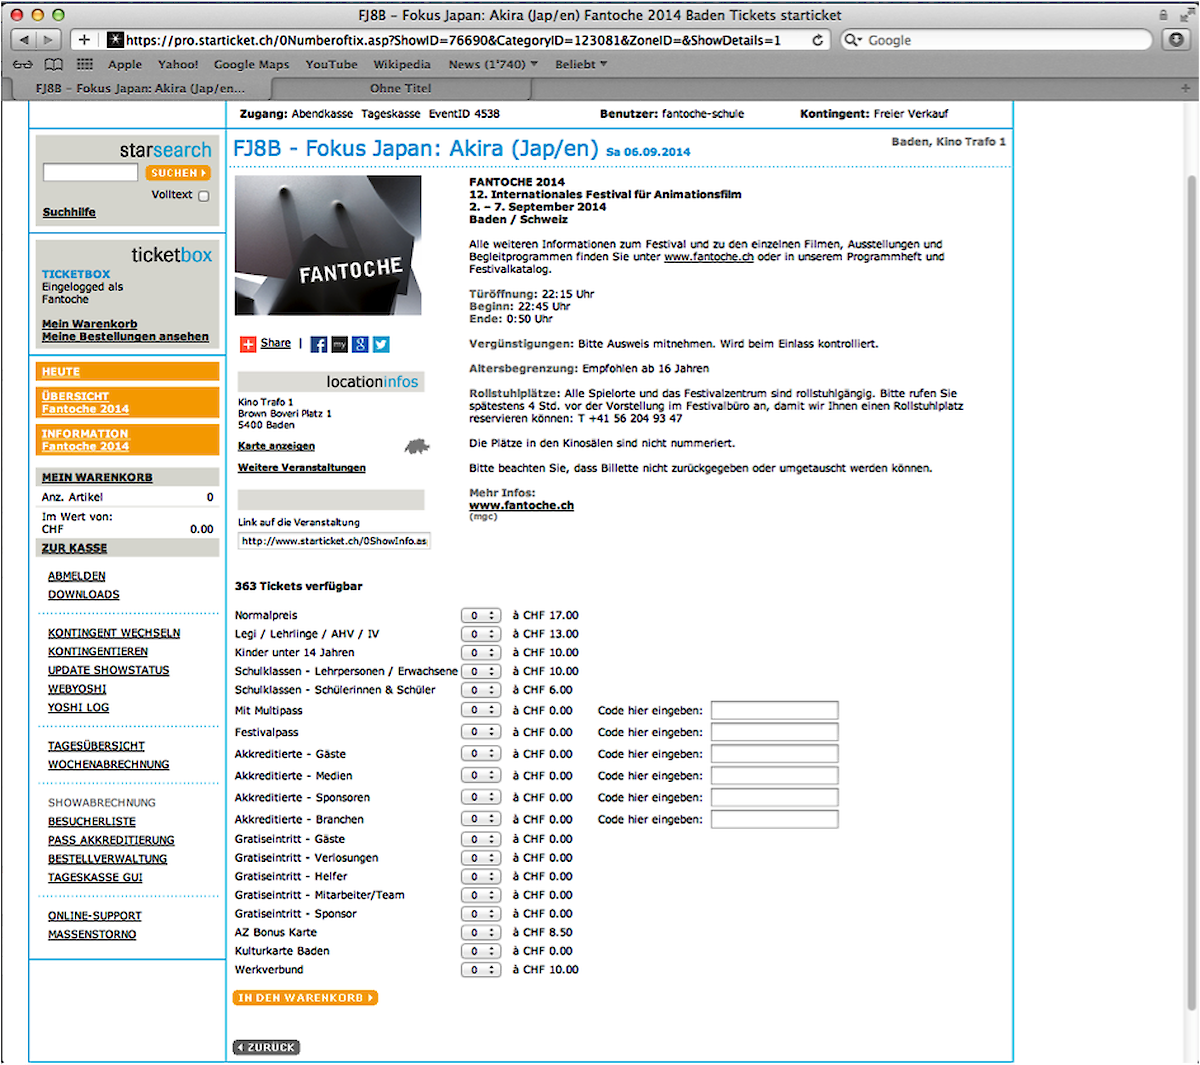1200x1065 pixels.
Task: Adjust the AZ Bonus Karte quantity stepper
Action: pos(481,932)
